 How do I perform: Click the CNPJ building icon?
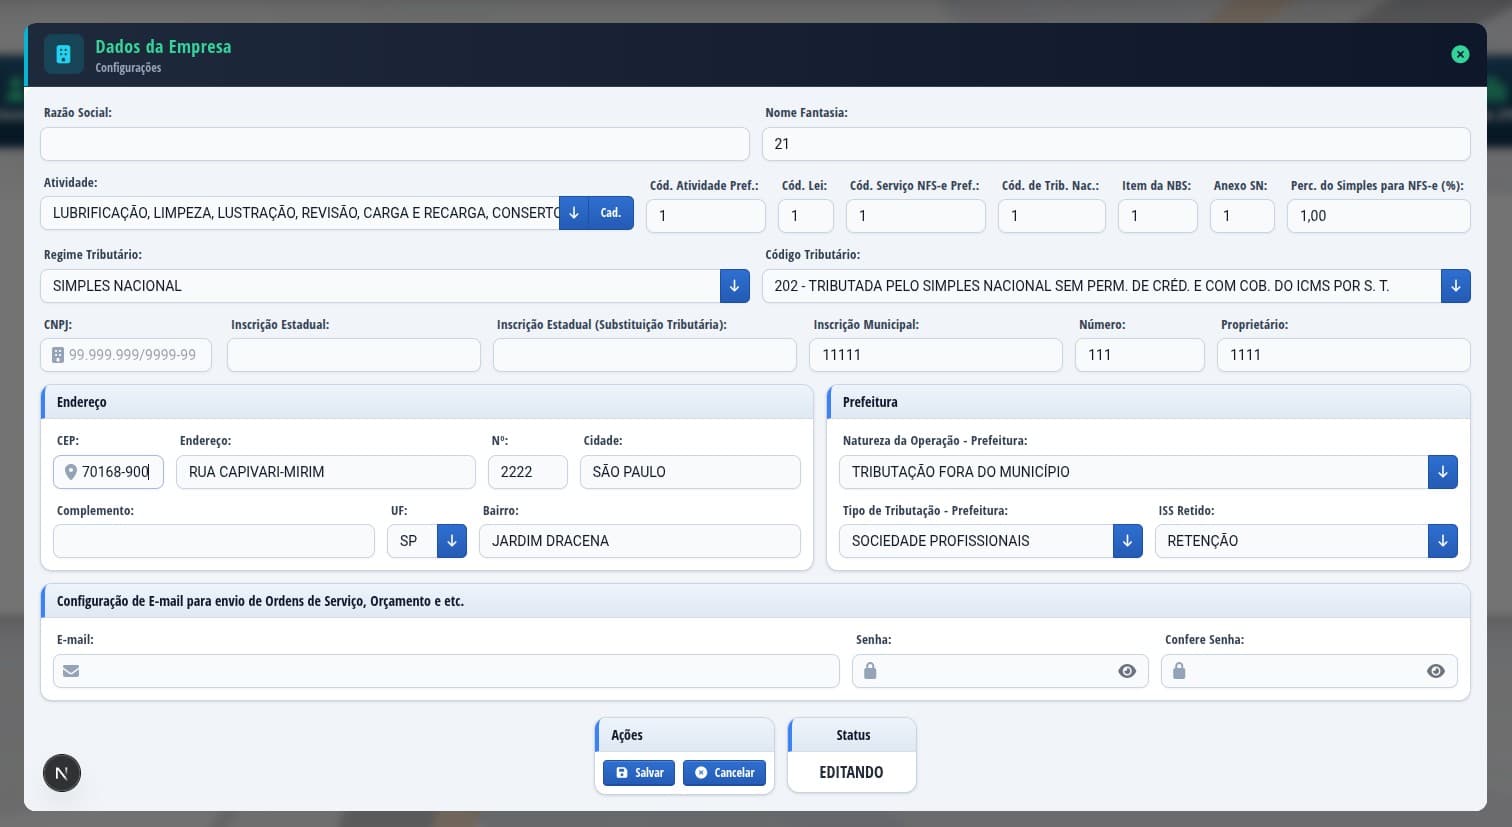tap(58, 355)
